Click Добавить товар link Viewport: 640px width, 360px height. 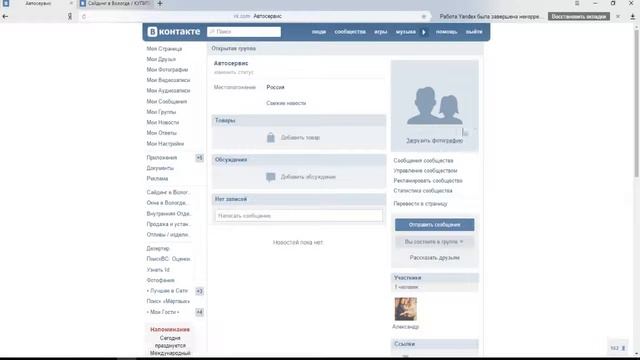(300, 138)
